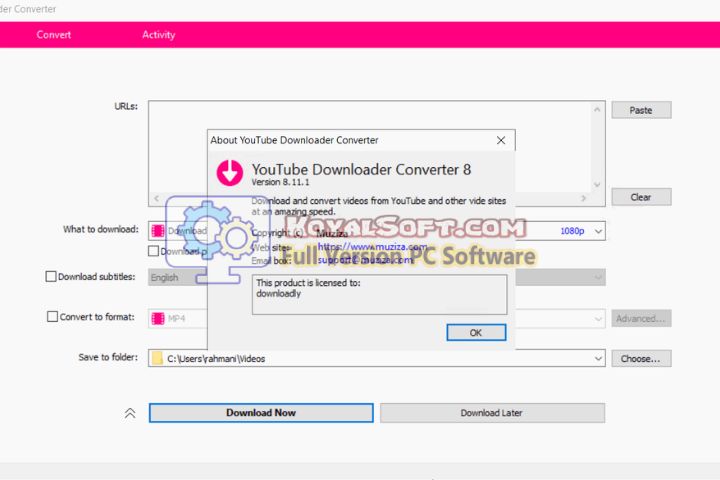Close the About YouTube Downloader Converter dialog
Viewport: 720px width, 480px height.
pos(501,141)
